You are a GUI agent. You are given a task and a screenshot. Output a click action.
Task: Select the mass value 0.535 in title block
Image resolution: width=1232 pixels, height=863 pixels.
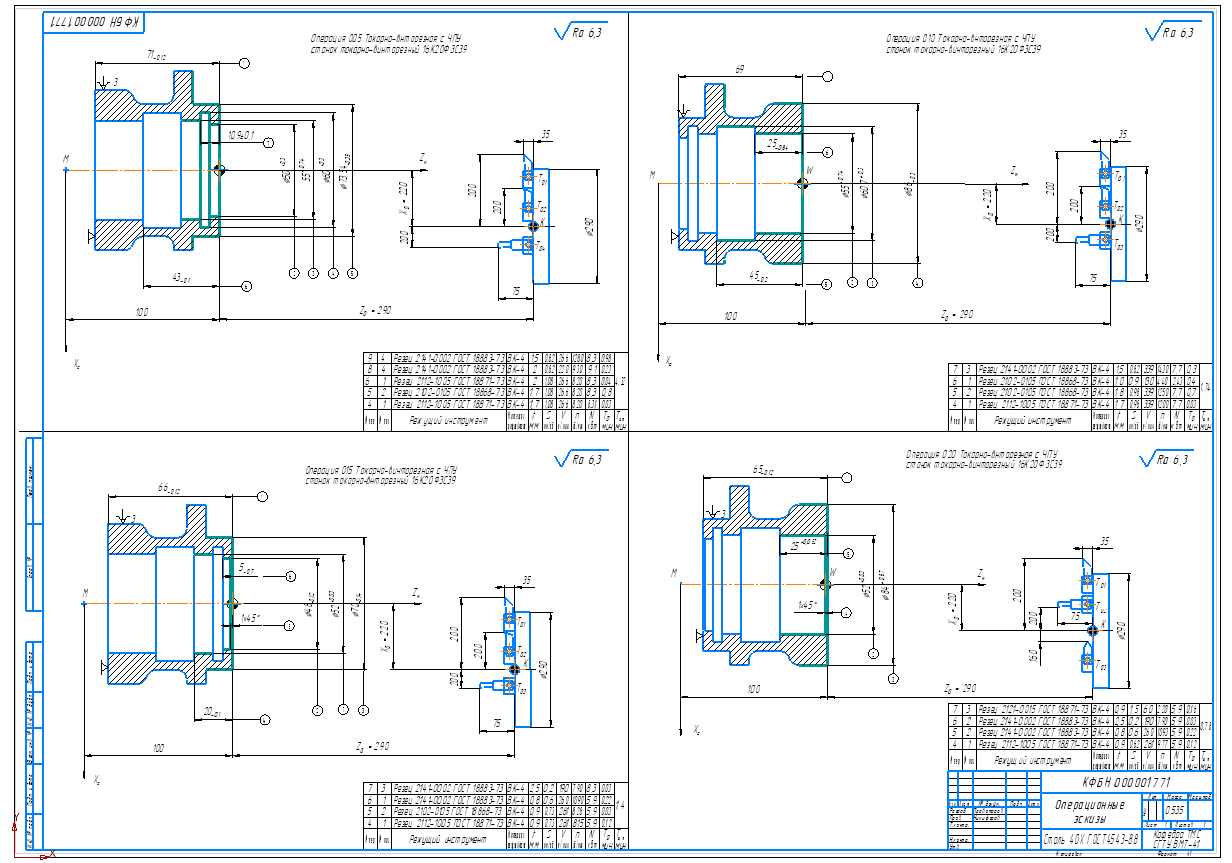(1175, 810)
